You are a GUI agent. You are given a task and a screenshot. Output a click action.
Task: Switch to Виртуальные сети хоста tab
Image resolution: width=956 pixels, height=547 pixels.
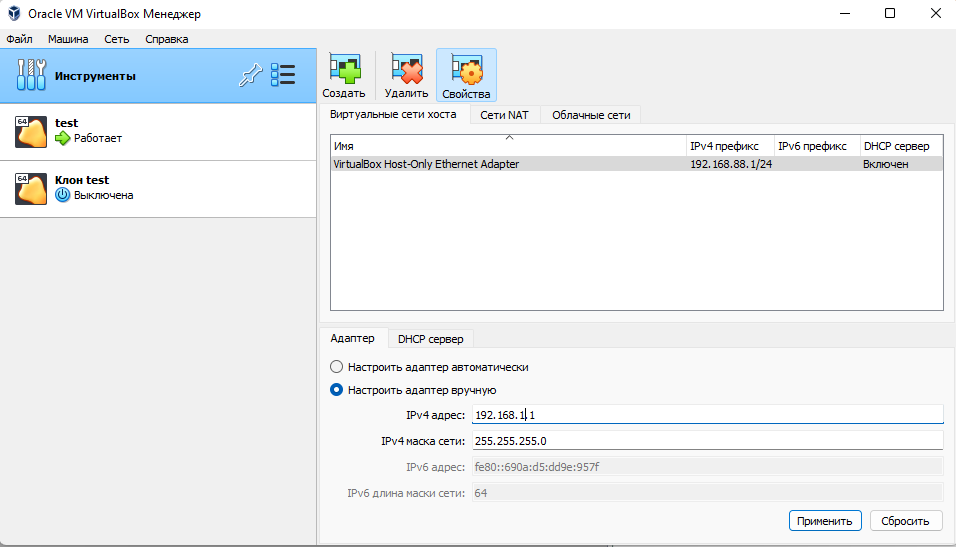[x=393, y=114]
